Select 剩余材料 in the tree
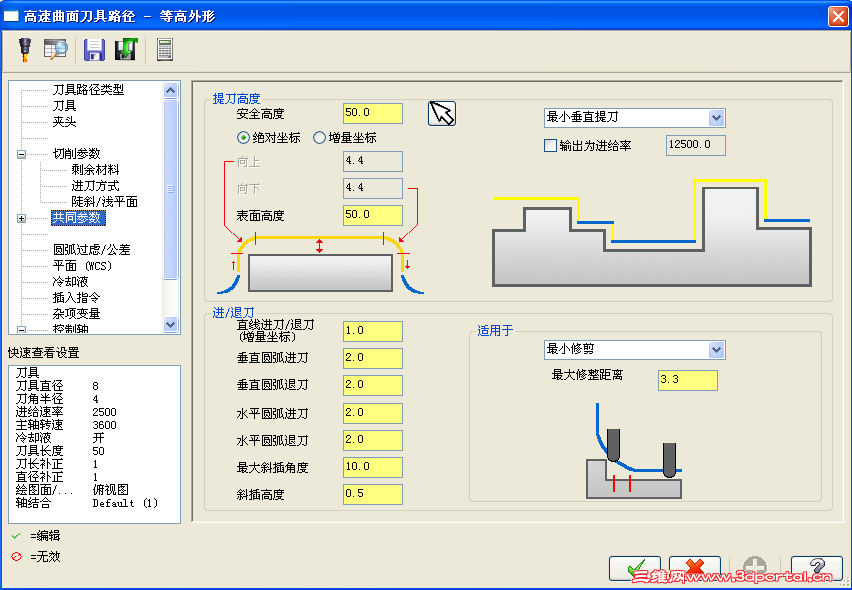 click(x=95, y=170)
